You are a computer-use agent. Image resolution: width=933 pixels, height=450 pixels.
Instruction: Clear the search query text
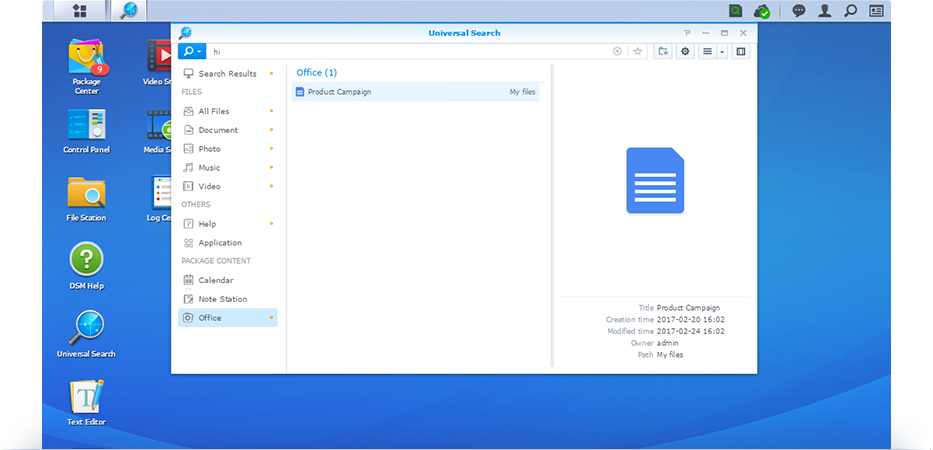[617, 52]
